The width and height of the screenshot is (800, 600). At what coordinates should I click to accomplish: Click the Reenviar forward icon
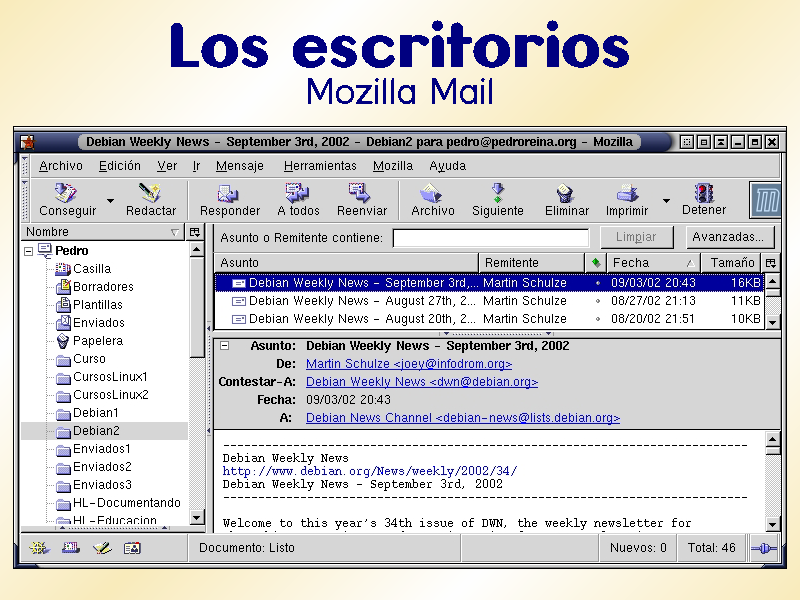point(361,193)
